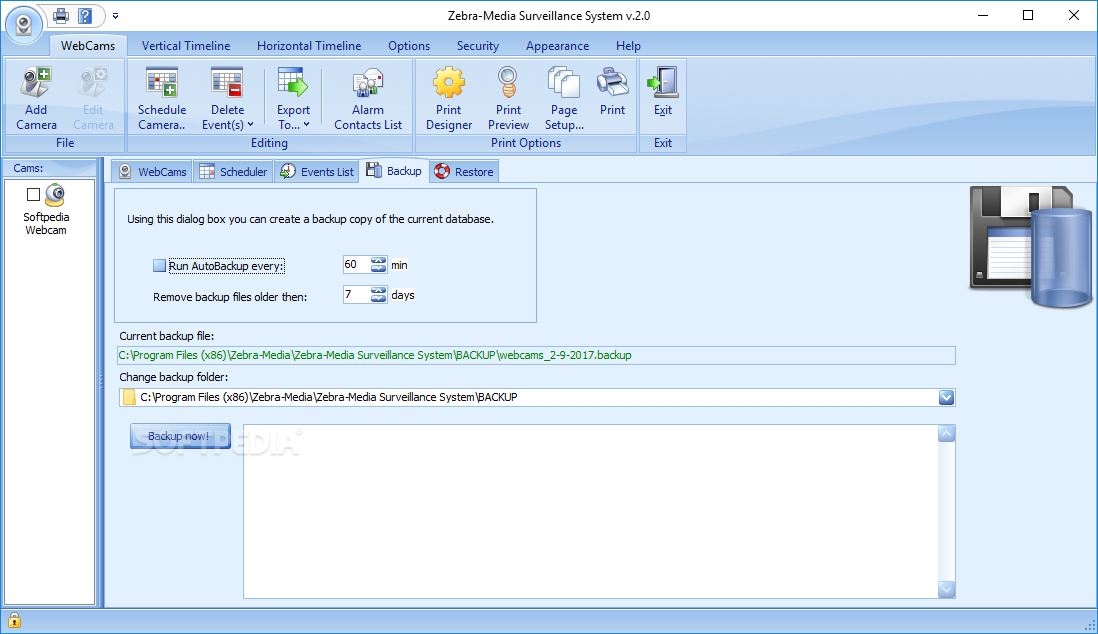The width and height of the screenshot is (1098, 634).
Task: Enable Run AutoBackup every checkbox
Action: pos(160,266)
